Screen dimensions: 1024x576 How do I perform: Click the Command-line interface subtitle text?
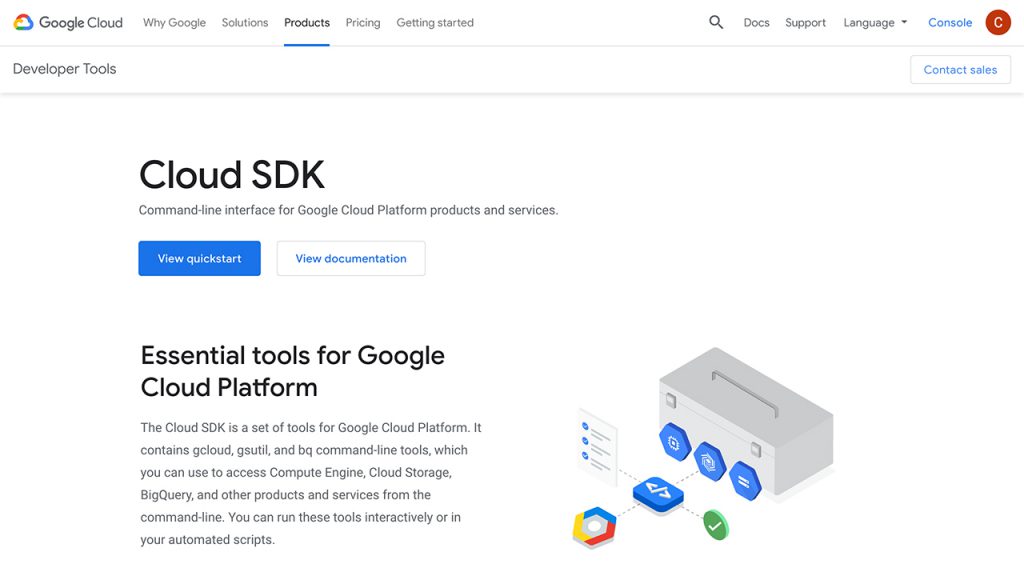[x=348, y=210]
